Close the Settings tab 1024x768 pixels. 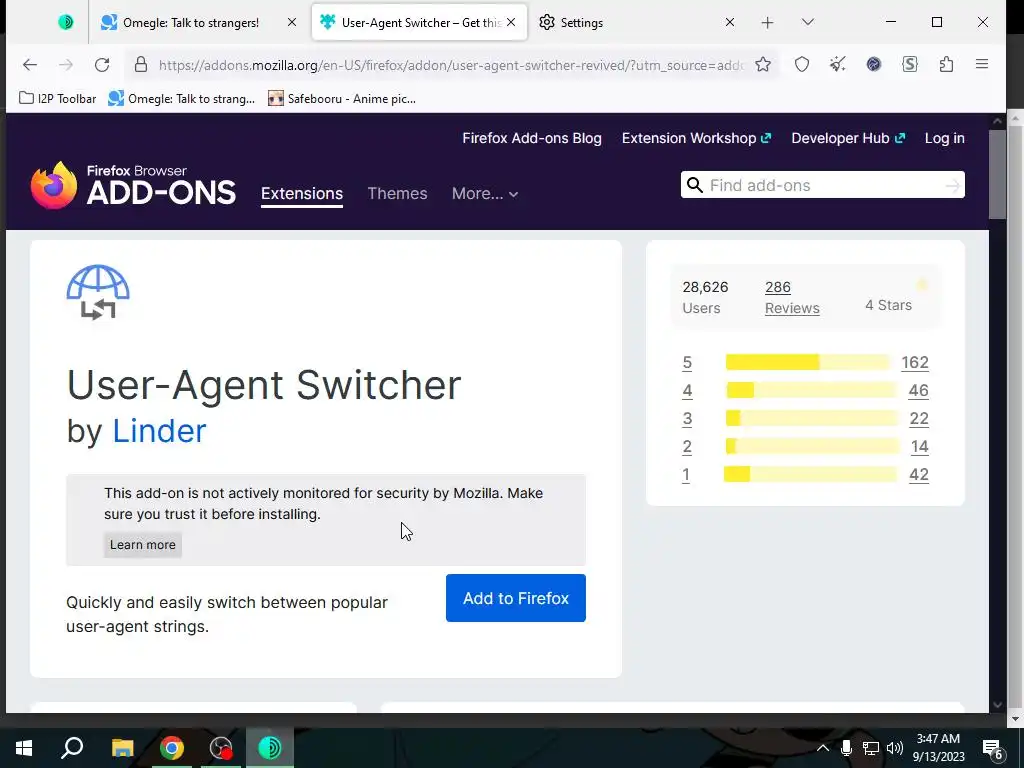(x=730, y=22)
